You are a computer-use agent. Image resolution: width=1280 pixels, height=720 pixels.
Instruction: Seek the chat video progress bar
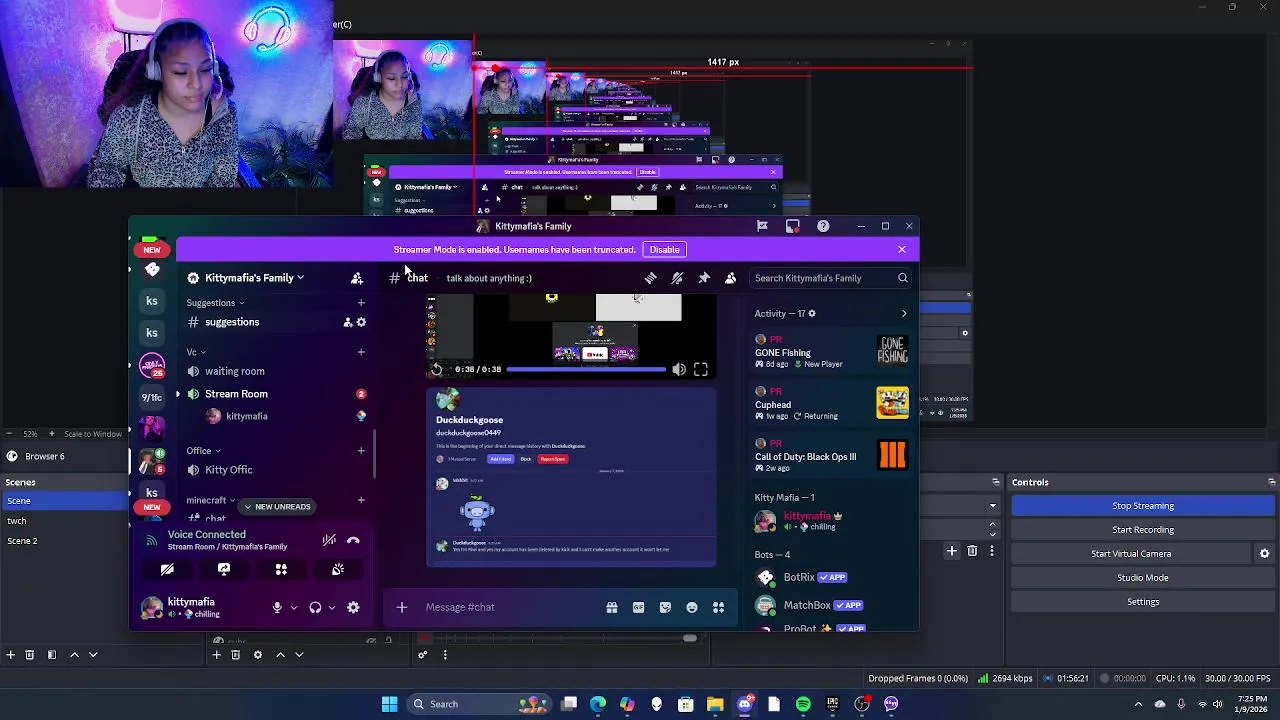click(586, 370)
